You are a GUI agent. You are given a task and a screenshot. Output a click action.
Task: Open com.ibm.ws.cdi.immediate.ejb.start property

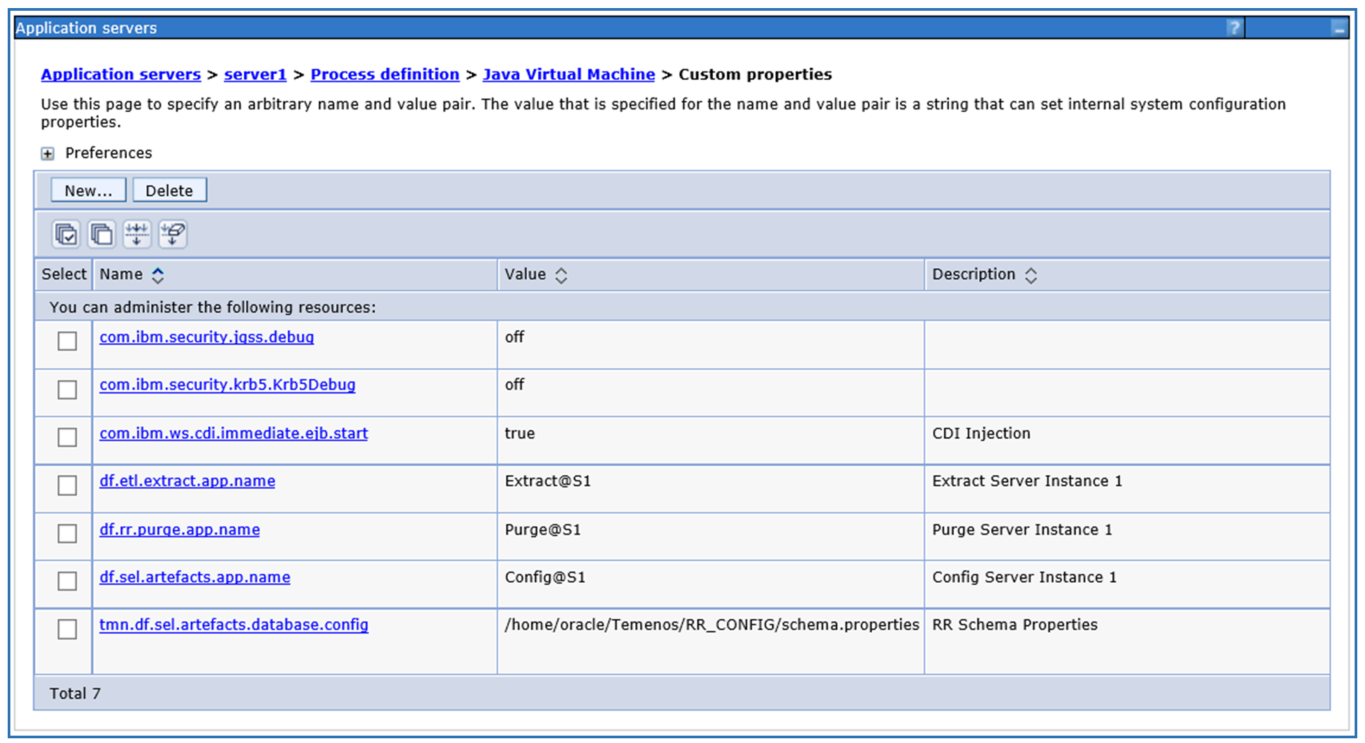[x=233, y=433]
